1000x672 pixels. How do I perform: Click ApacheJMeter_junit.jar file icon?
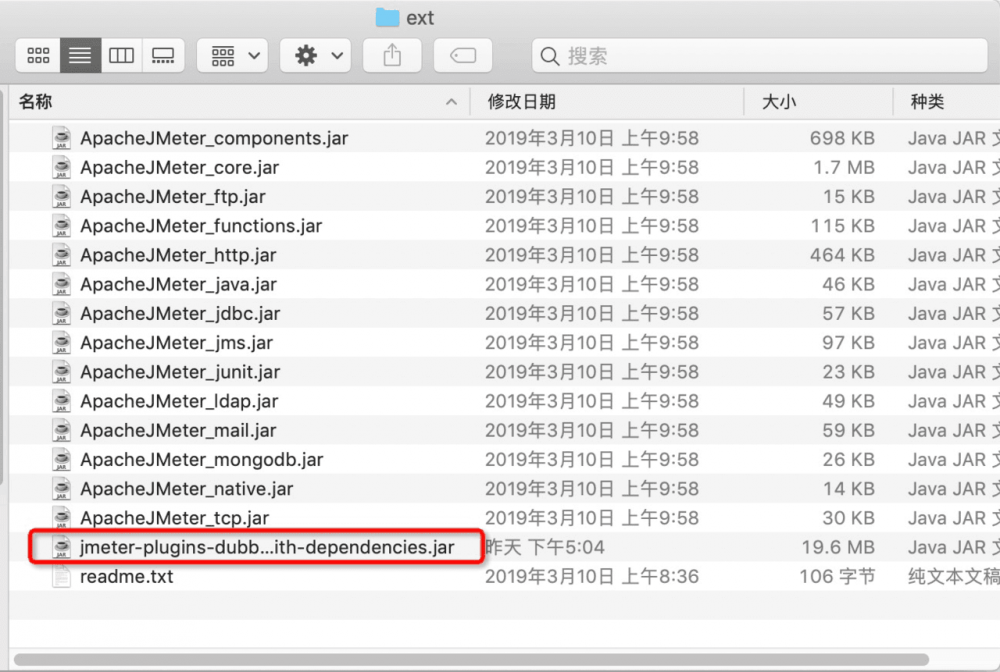point(61,372)
